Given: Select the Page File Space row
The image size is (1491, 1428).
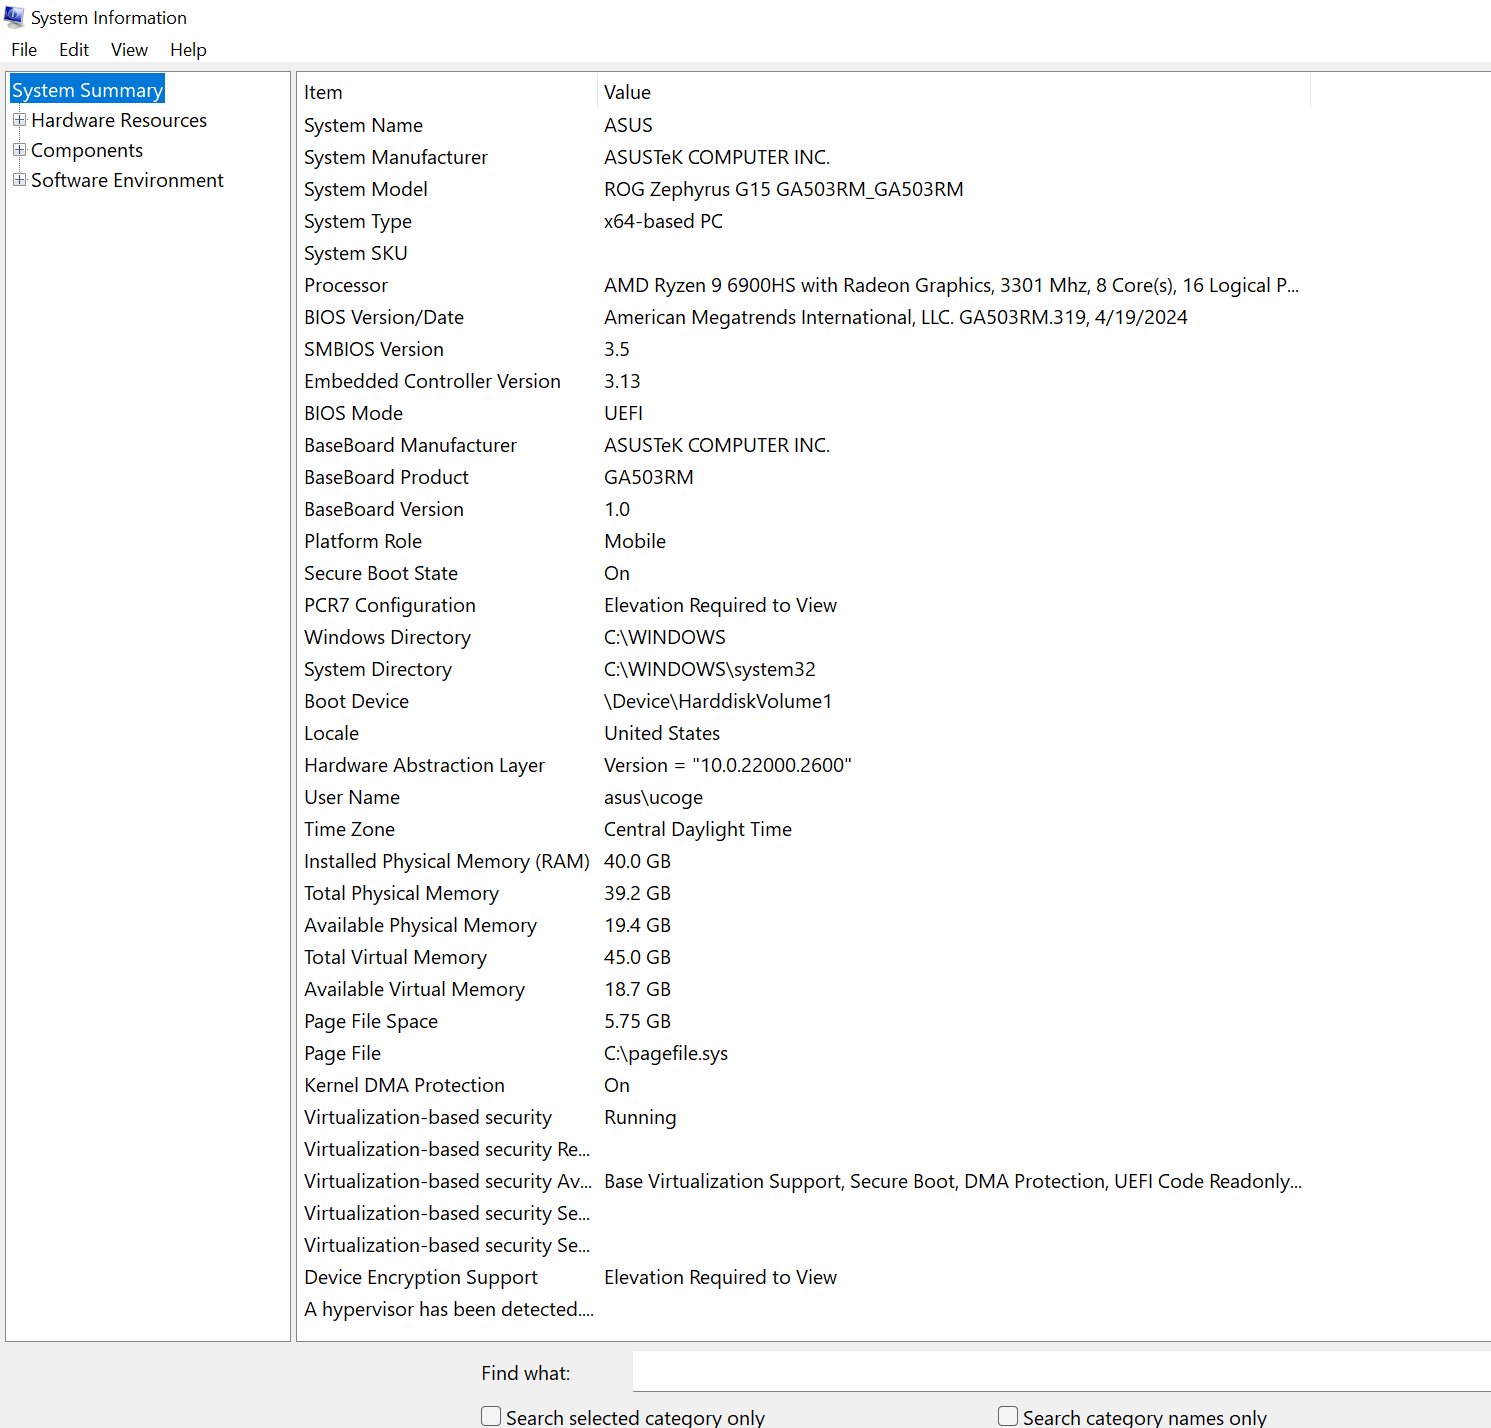Looking at the screenshot, I should [804, 1021].
